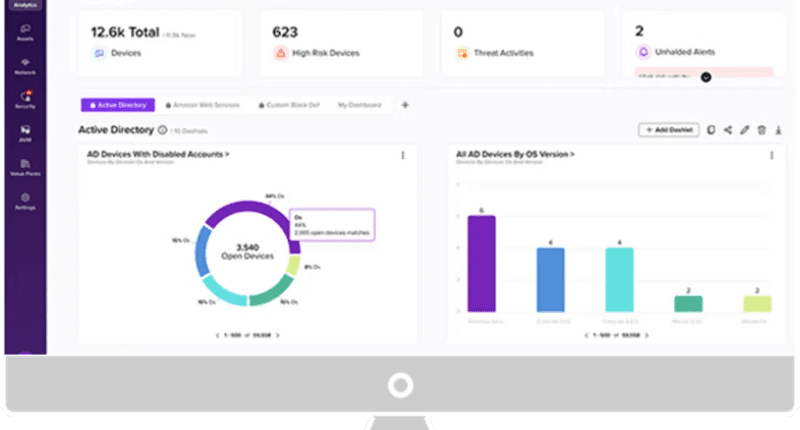
Task: Switch to the My Dashboard tab
Action: (359, 104)
